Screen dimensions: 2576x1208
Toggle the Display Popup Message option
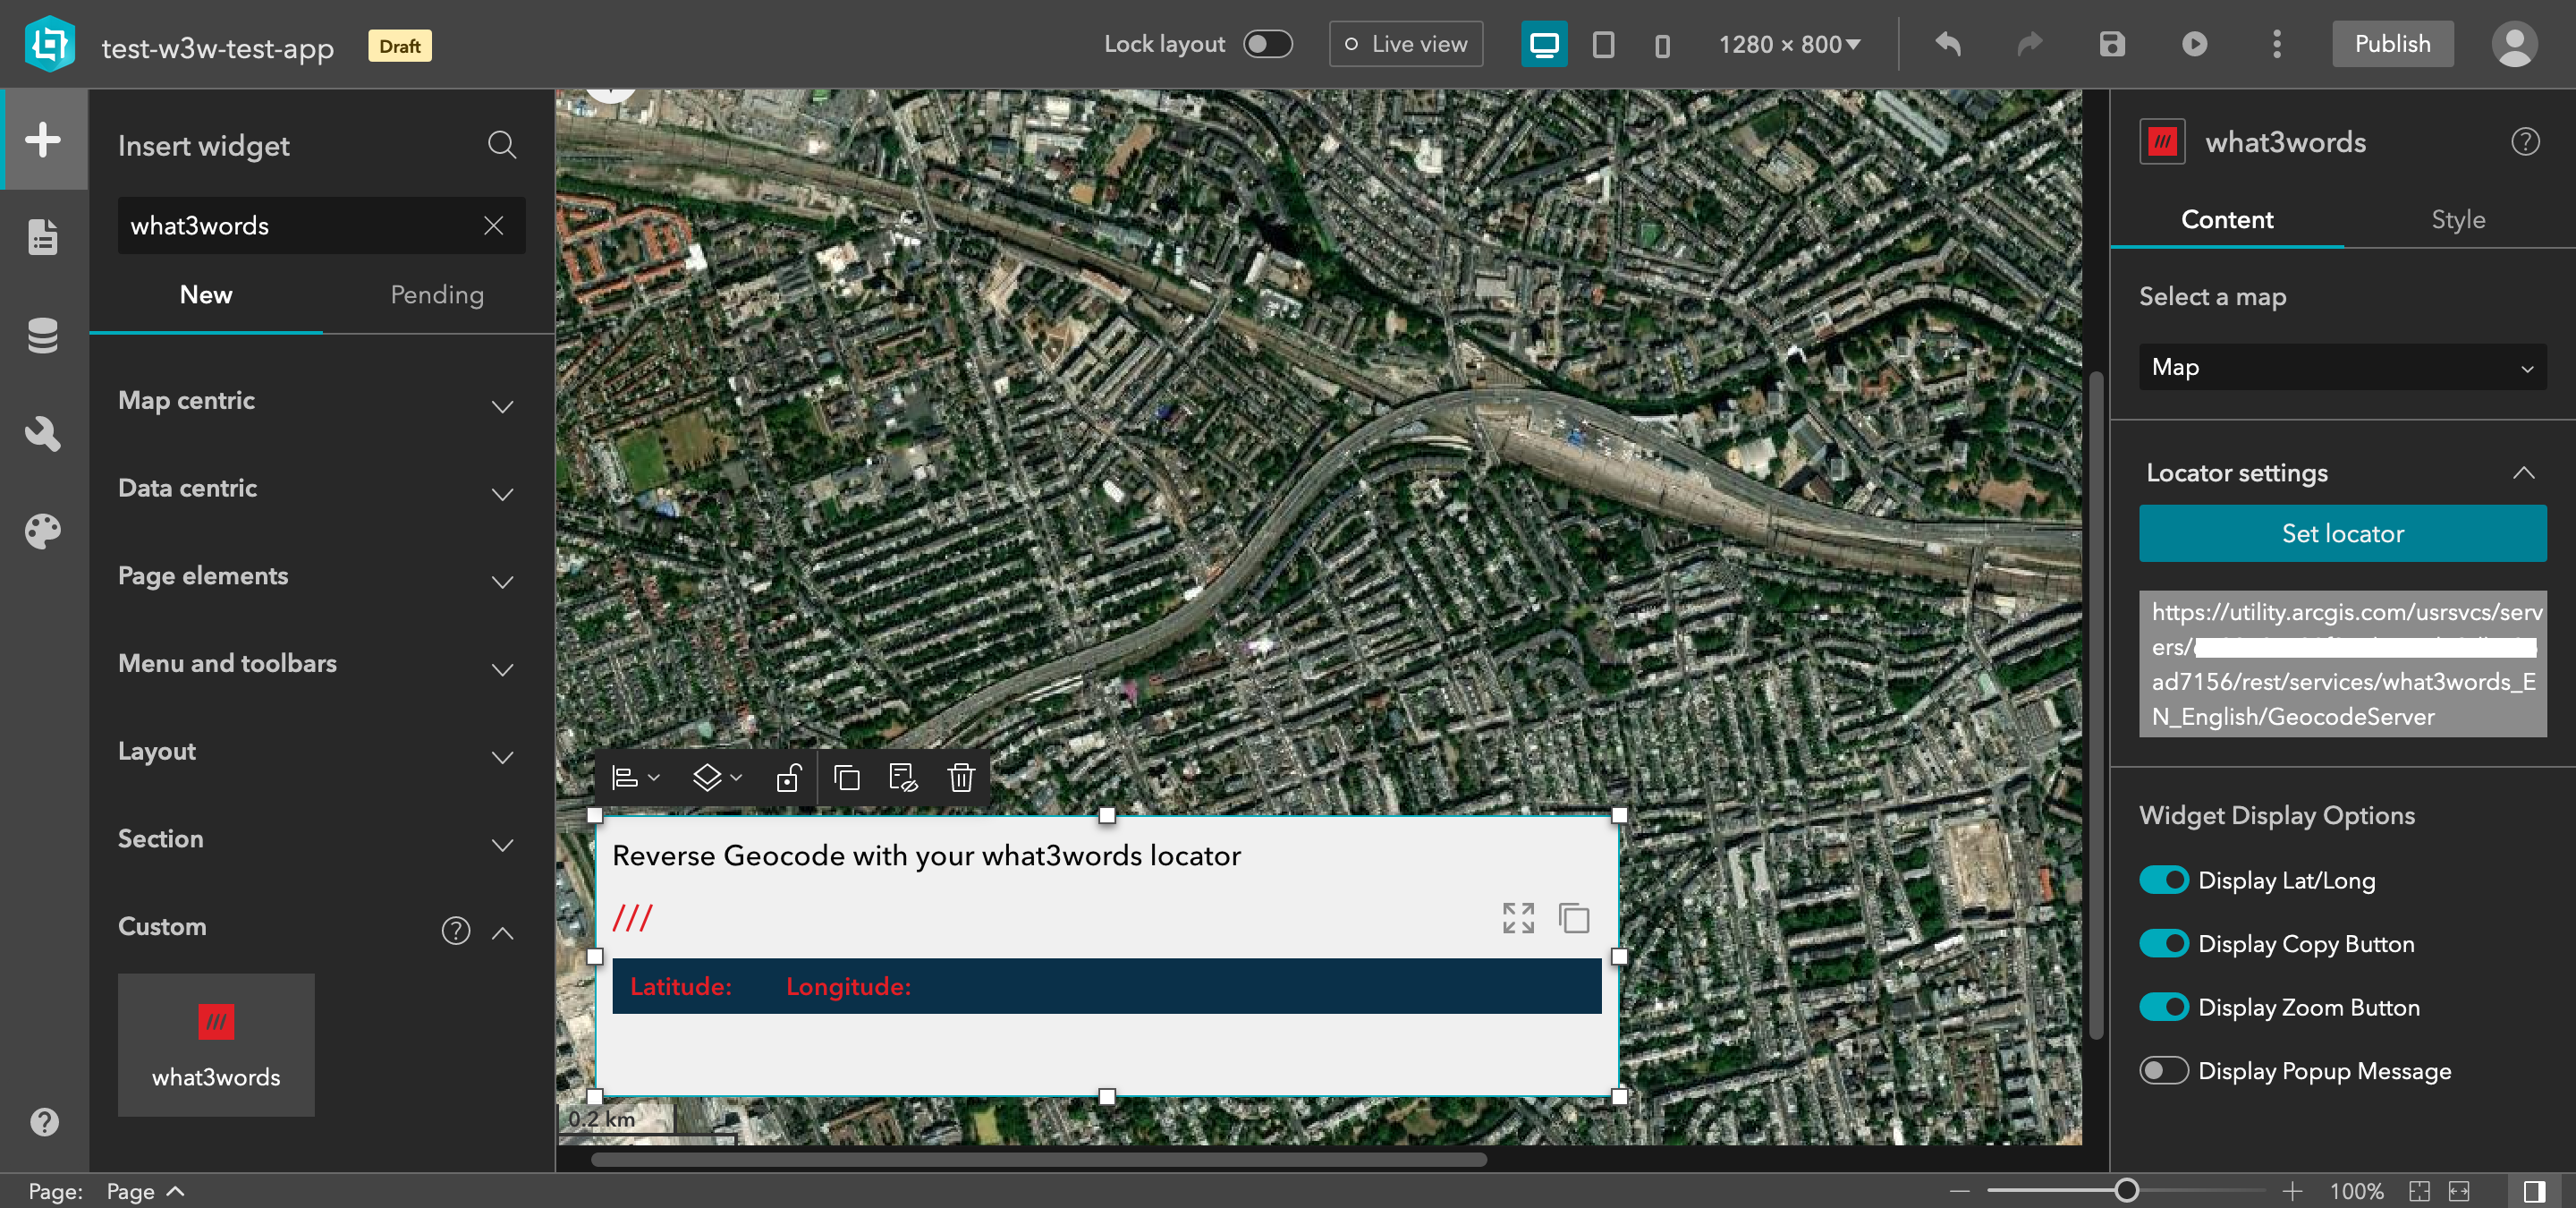coord(2164,1070)
